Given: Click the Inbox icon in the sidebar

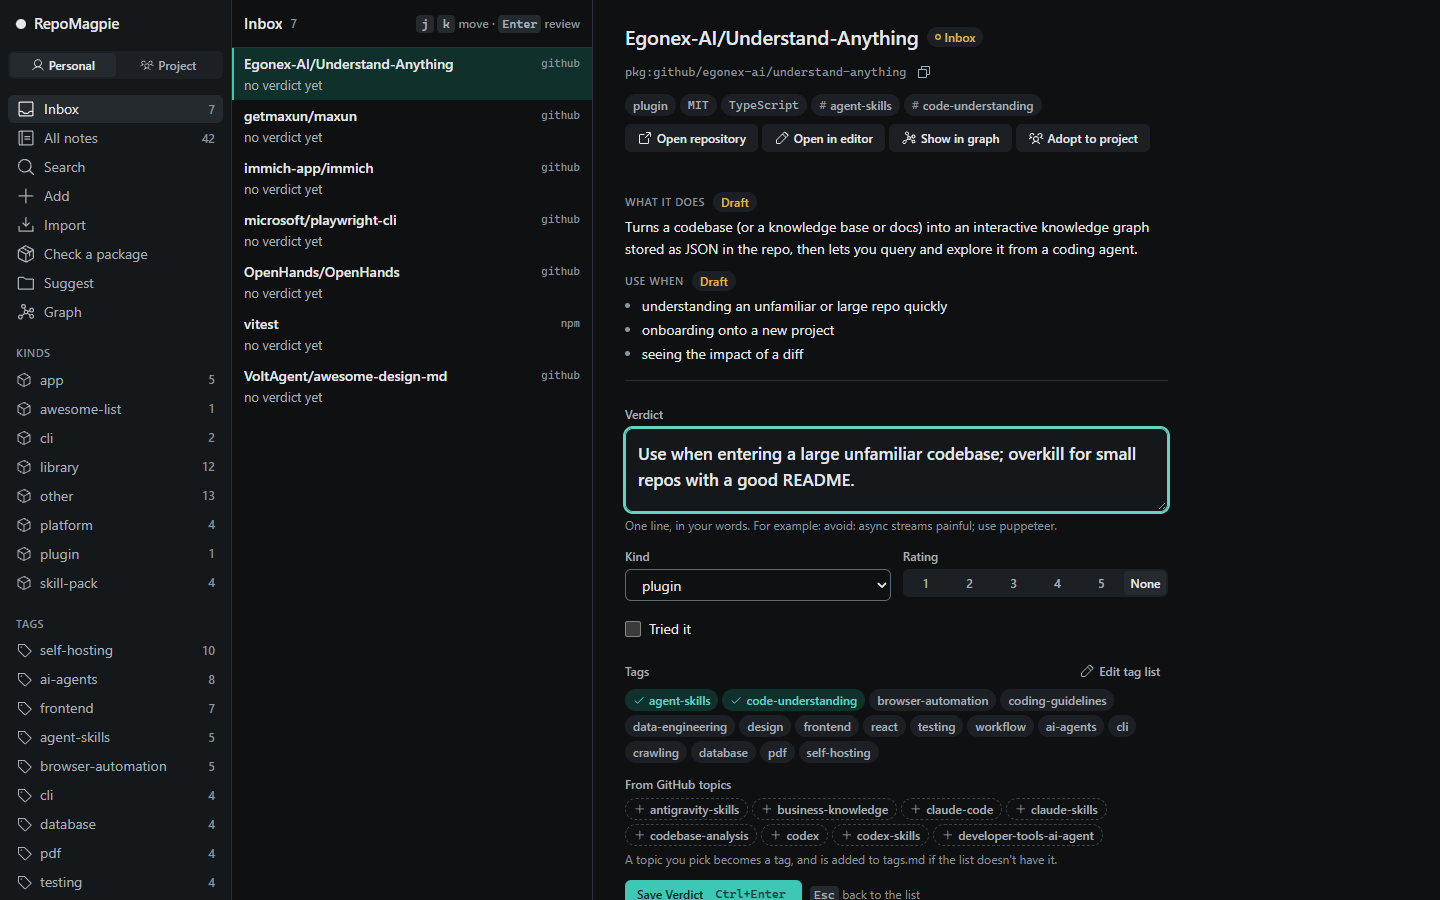Looking at the screenshot, I should (x=26, y=109).
